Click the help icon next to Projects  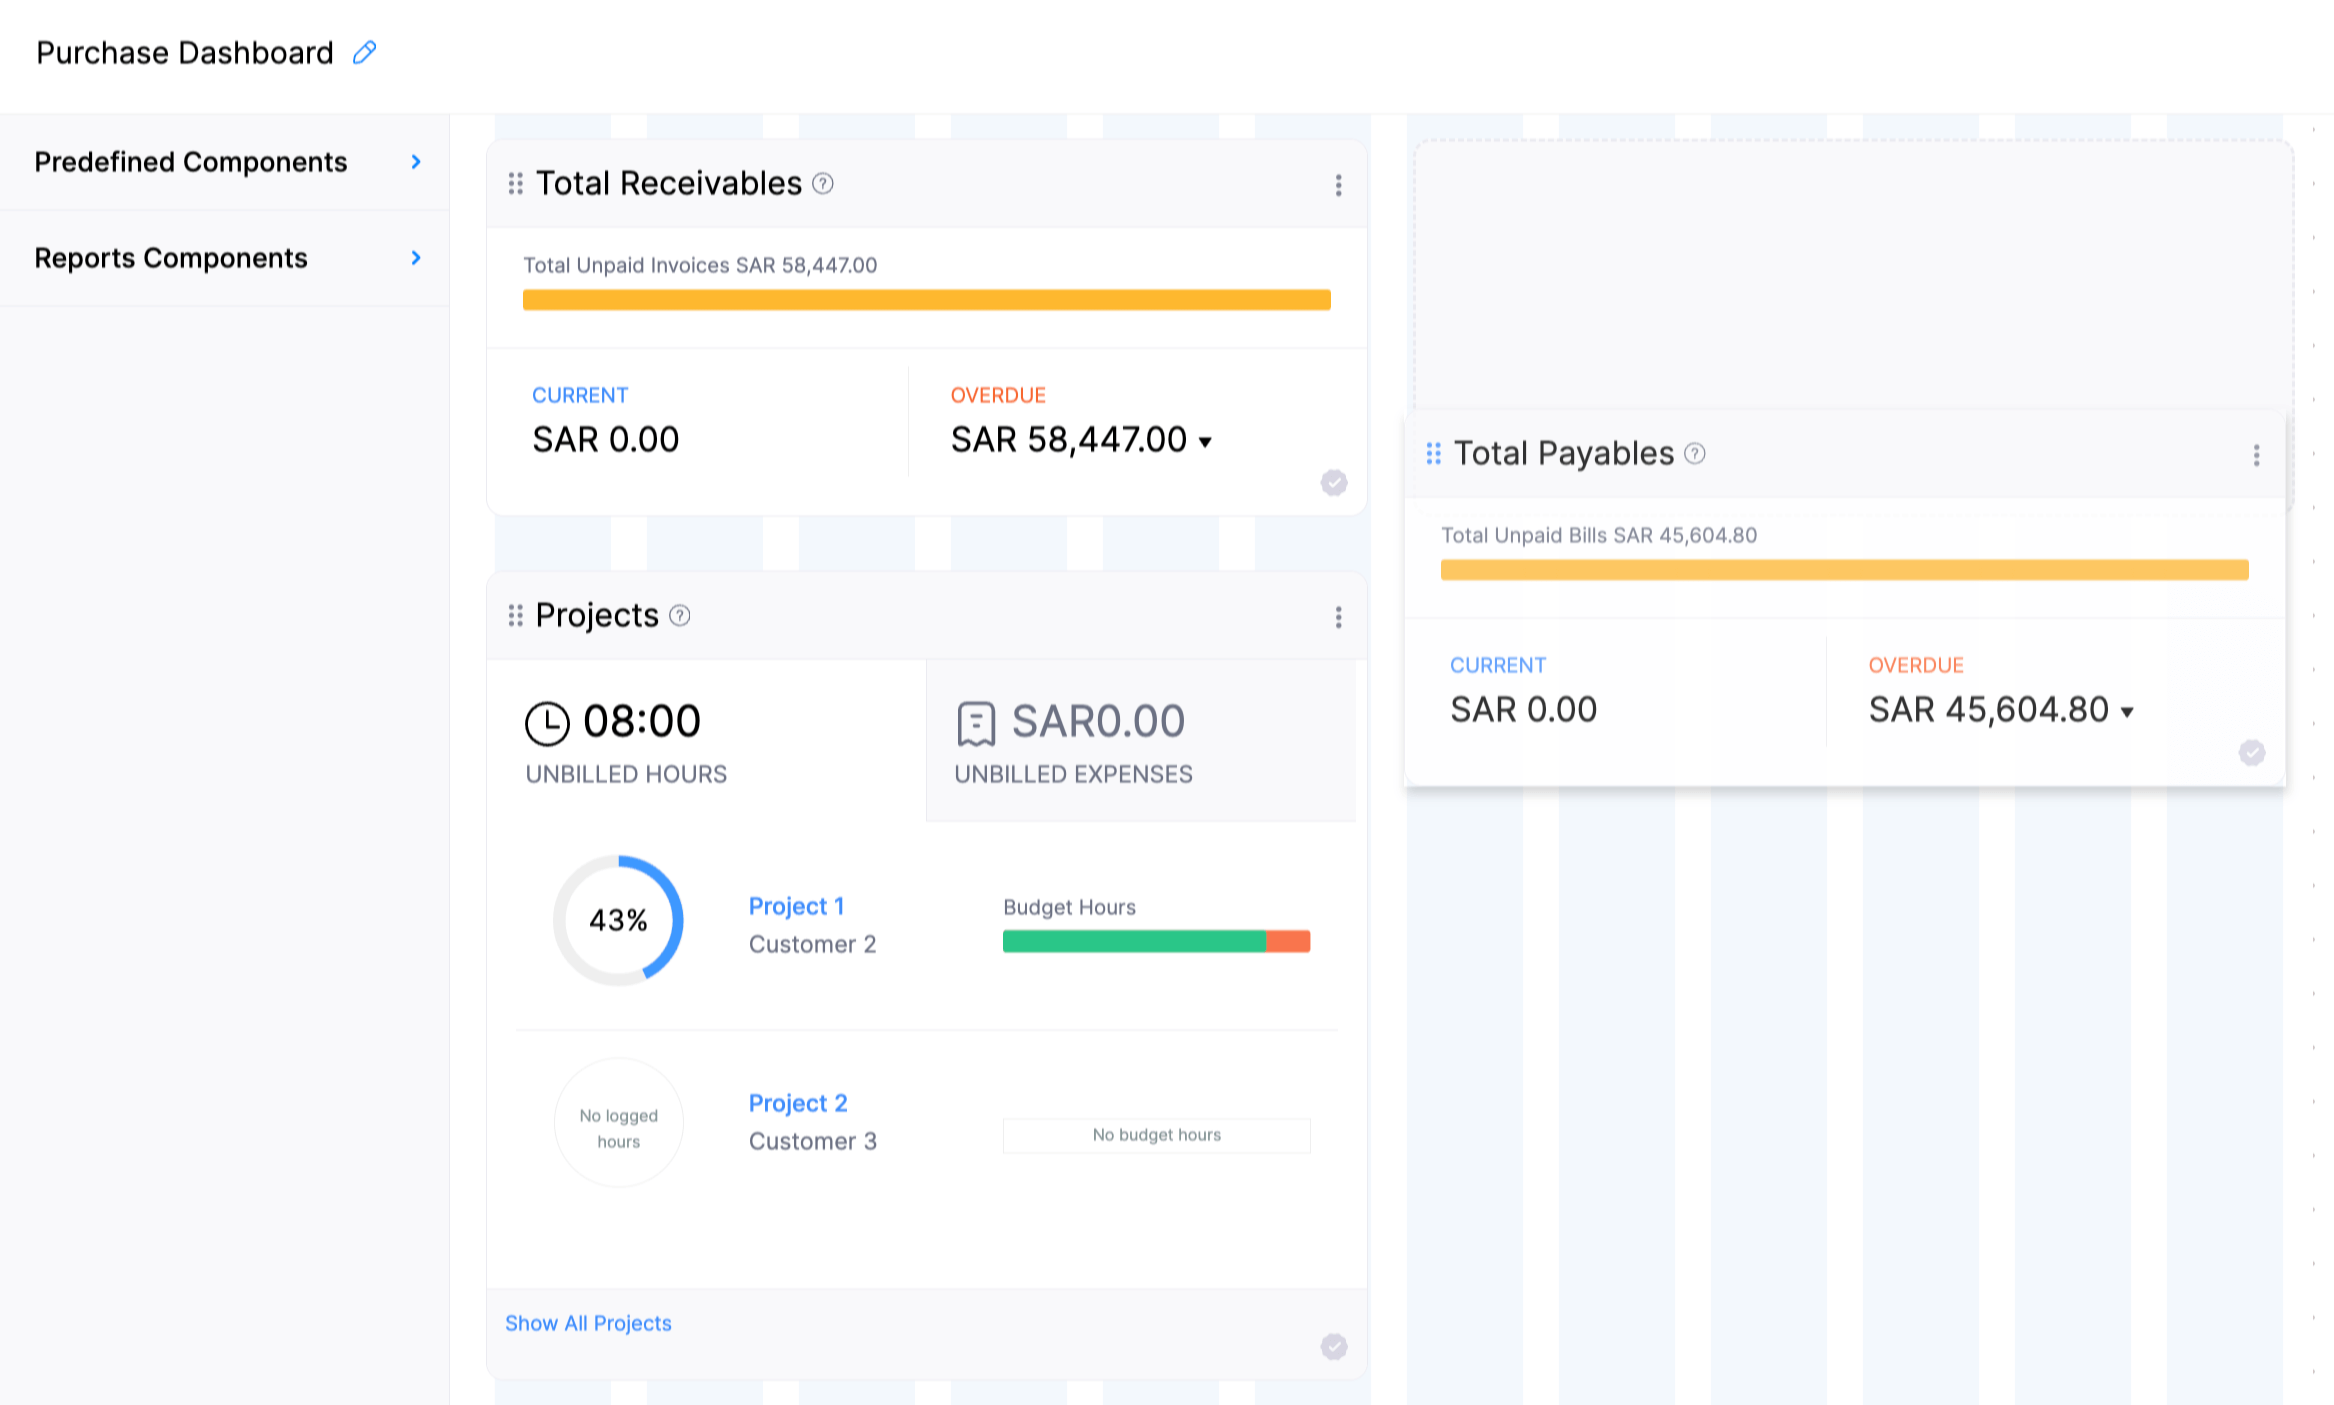point(680,615)
